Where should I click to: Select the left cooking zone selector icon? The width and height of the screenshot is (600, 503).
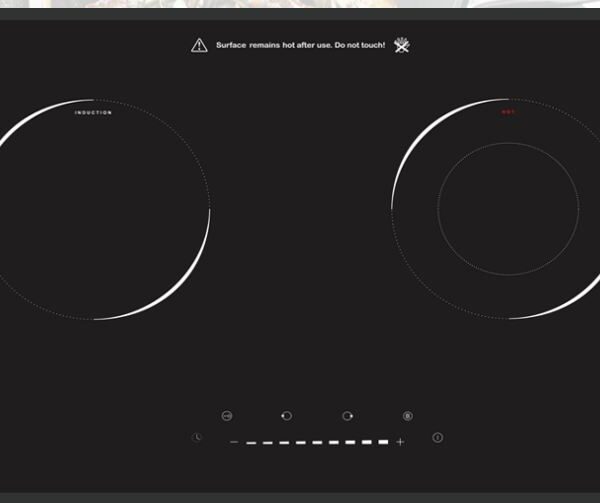287,416
